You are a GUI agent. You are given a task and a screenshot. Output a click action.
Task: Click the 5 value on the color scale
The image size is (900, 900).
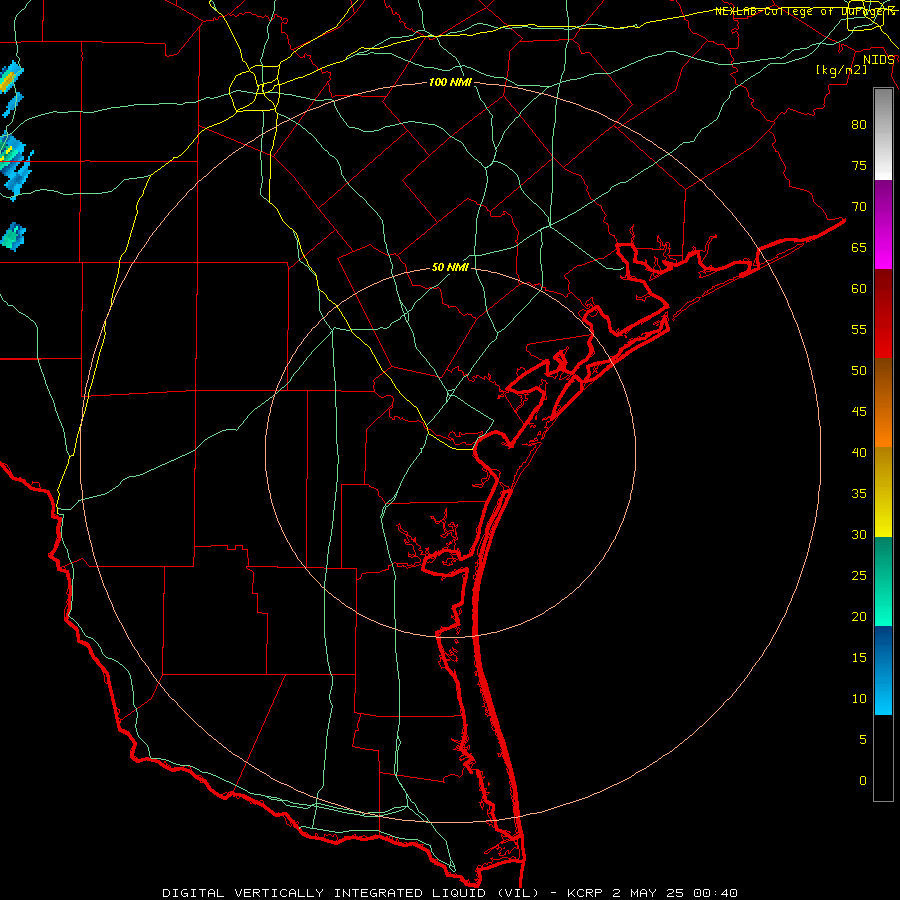click(863, 740)
